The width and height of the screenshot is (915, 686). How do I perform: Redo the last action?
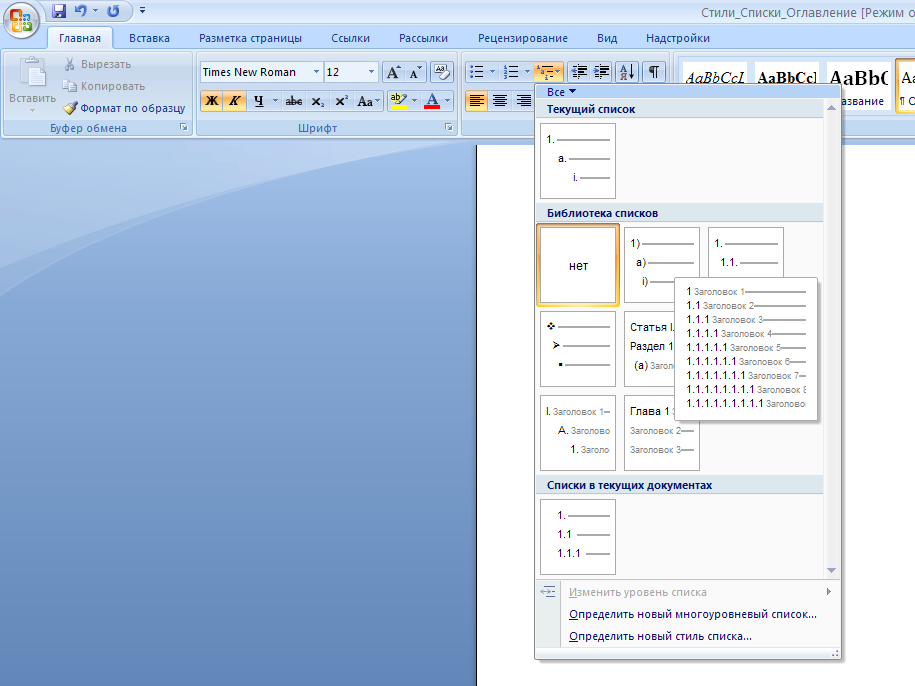(x=113, y=10)
